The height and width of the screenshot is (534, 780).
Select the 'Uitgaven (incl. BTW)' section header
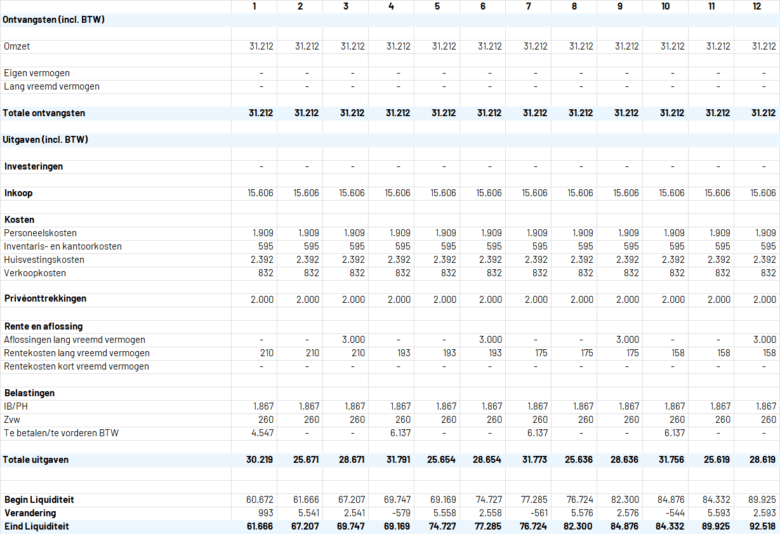pyautogui.click(x=46, y=139)
